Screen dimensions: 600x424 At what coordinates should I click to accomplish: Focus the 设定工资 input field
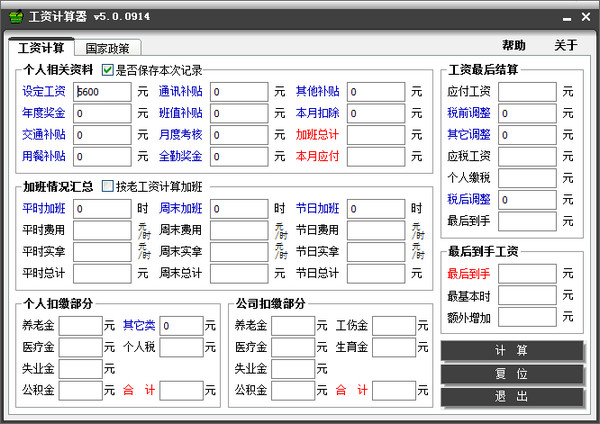tap(102, 91)
